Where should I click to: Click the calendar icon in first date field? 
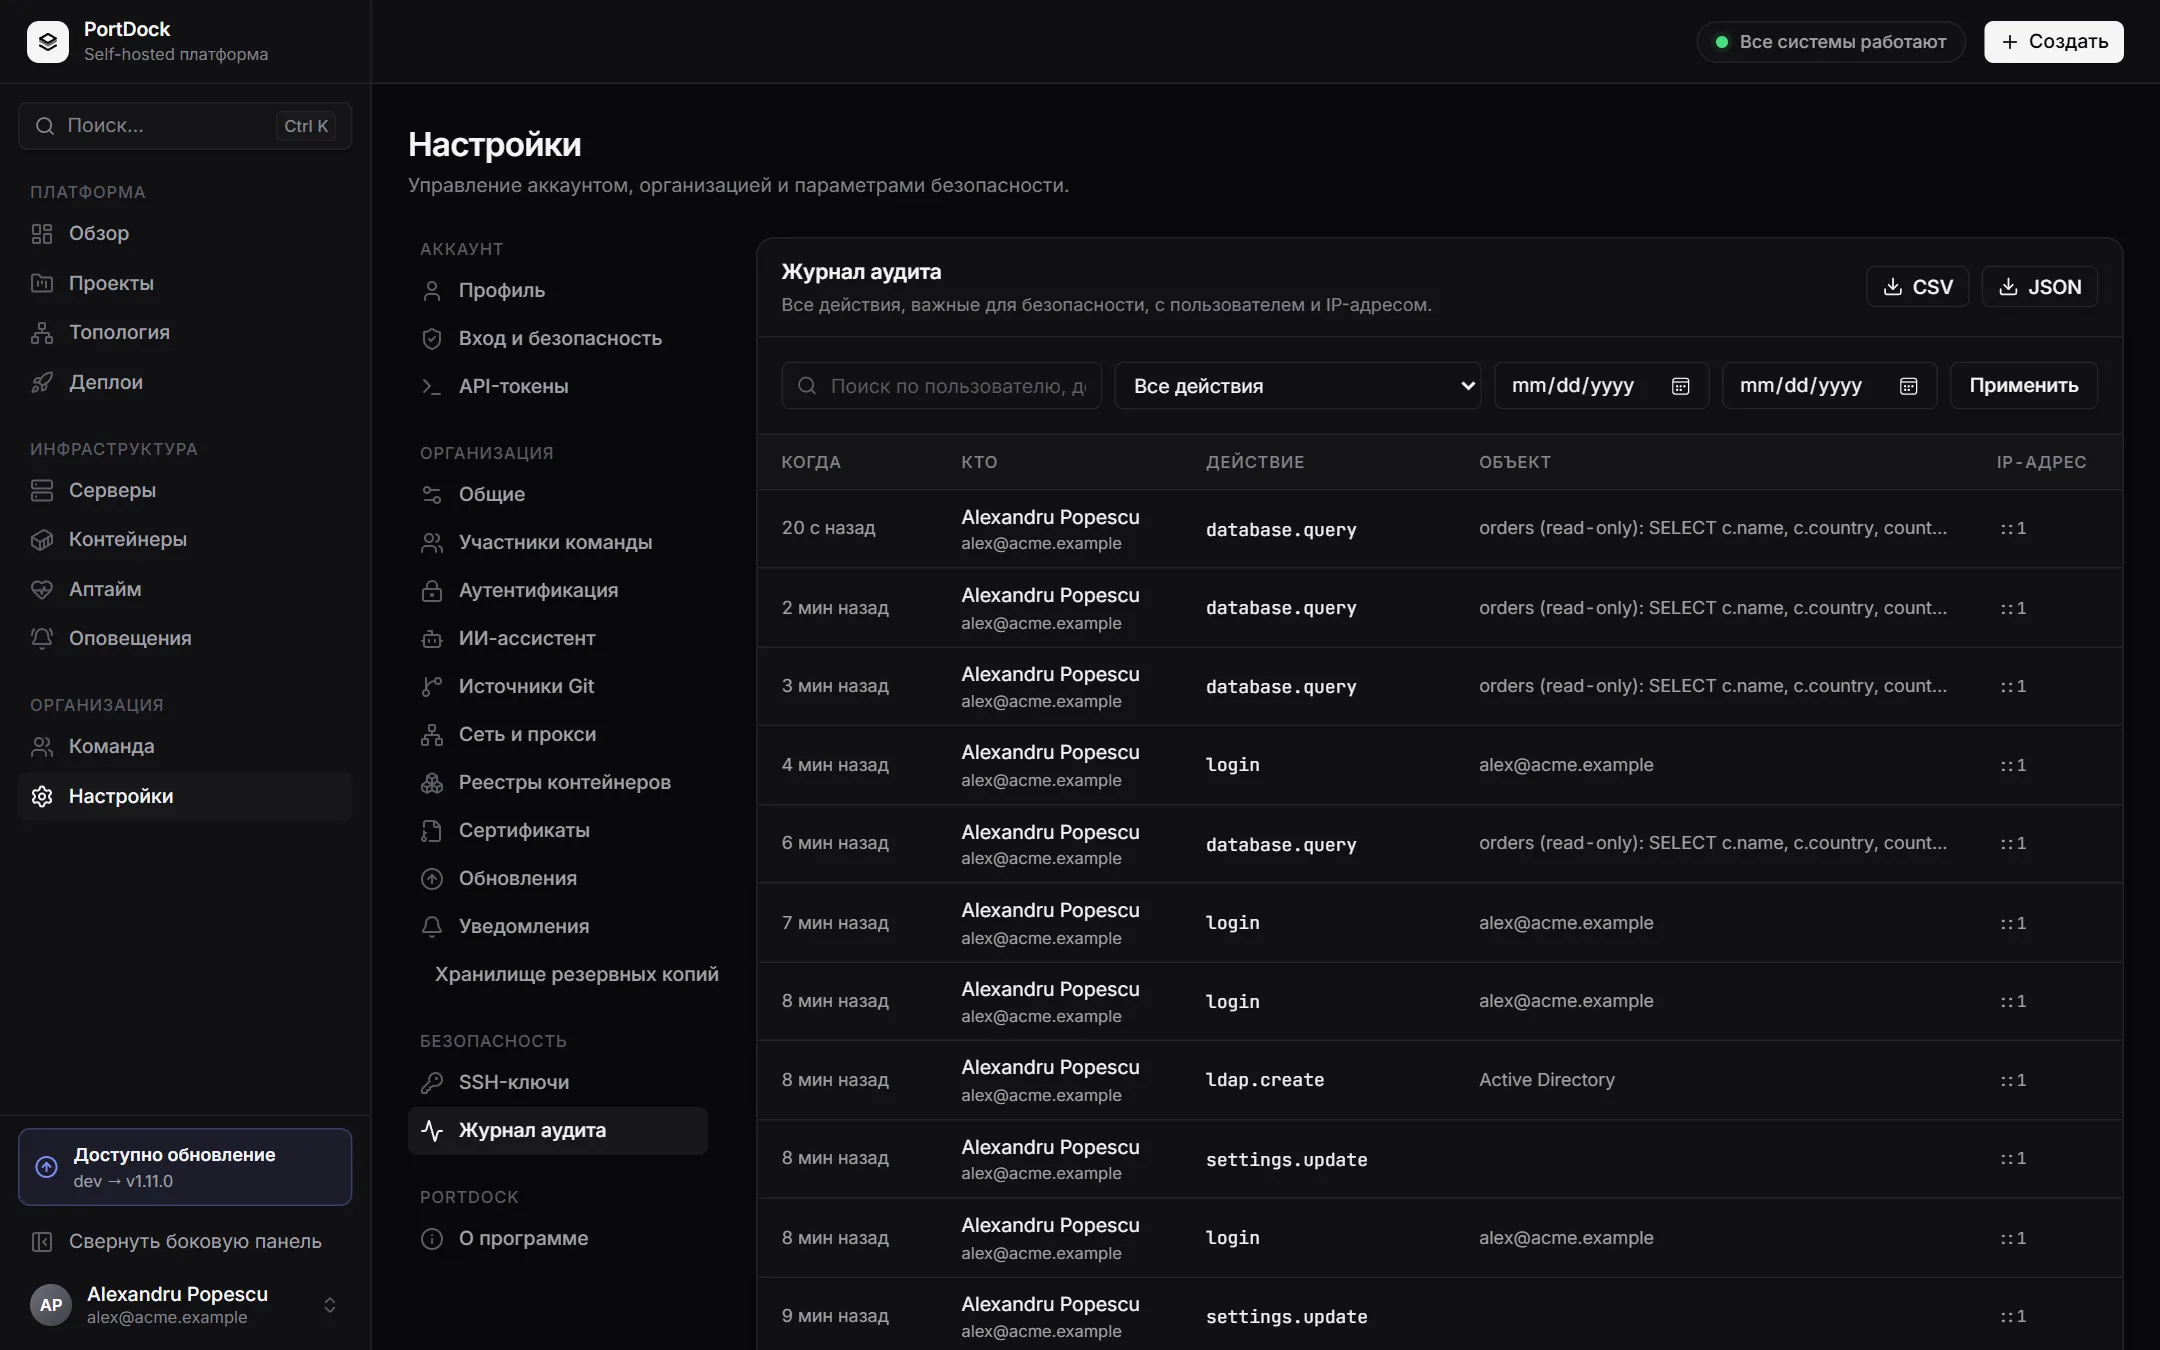pos(1680,386)
